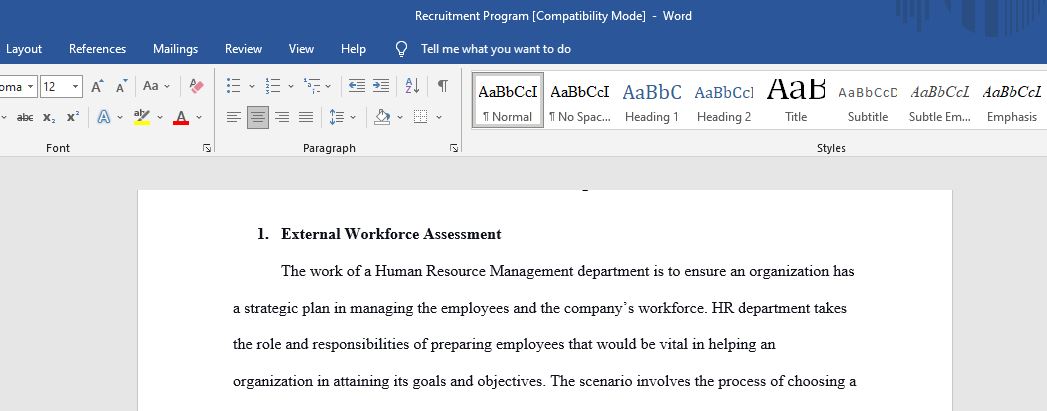Click the Tell me lightbulb icon
This screenshot has height=411, width=1047.
[401, 49]
